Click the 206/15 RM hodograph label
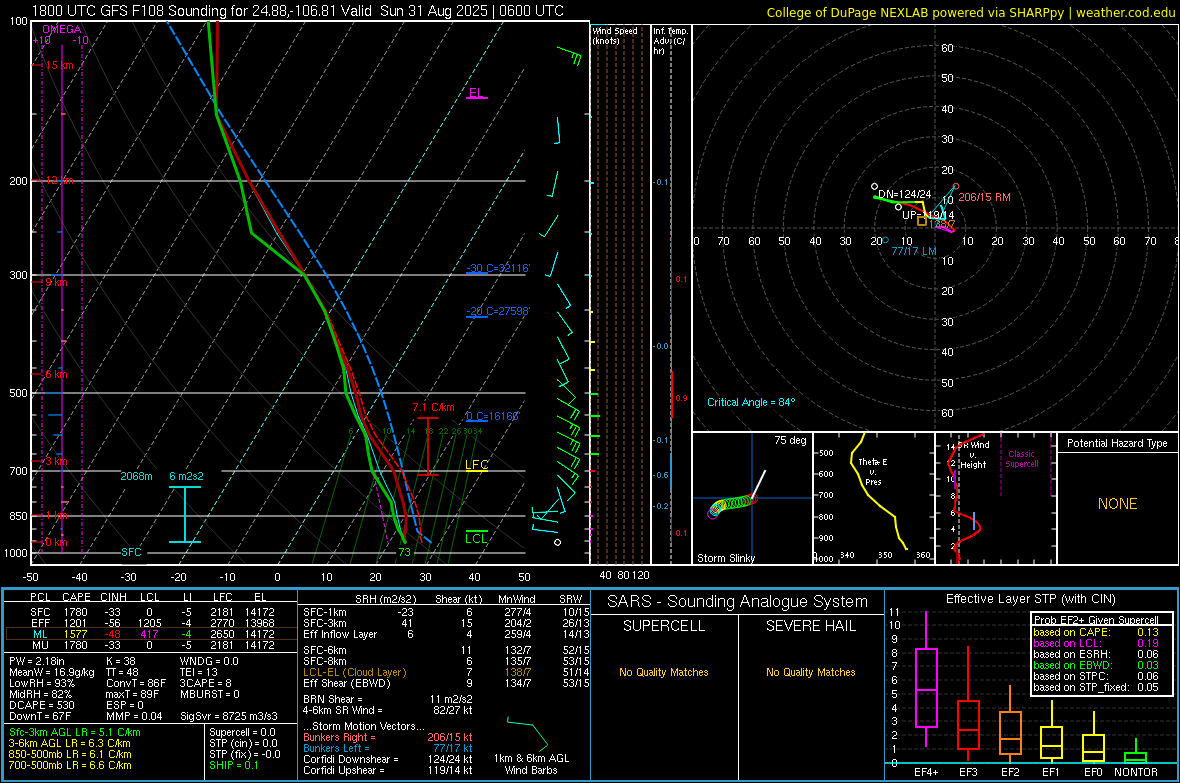The height and width of the screenshot is (783, 1180). click(x=984, y=197)
